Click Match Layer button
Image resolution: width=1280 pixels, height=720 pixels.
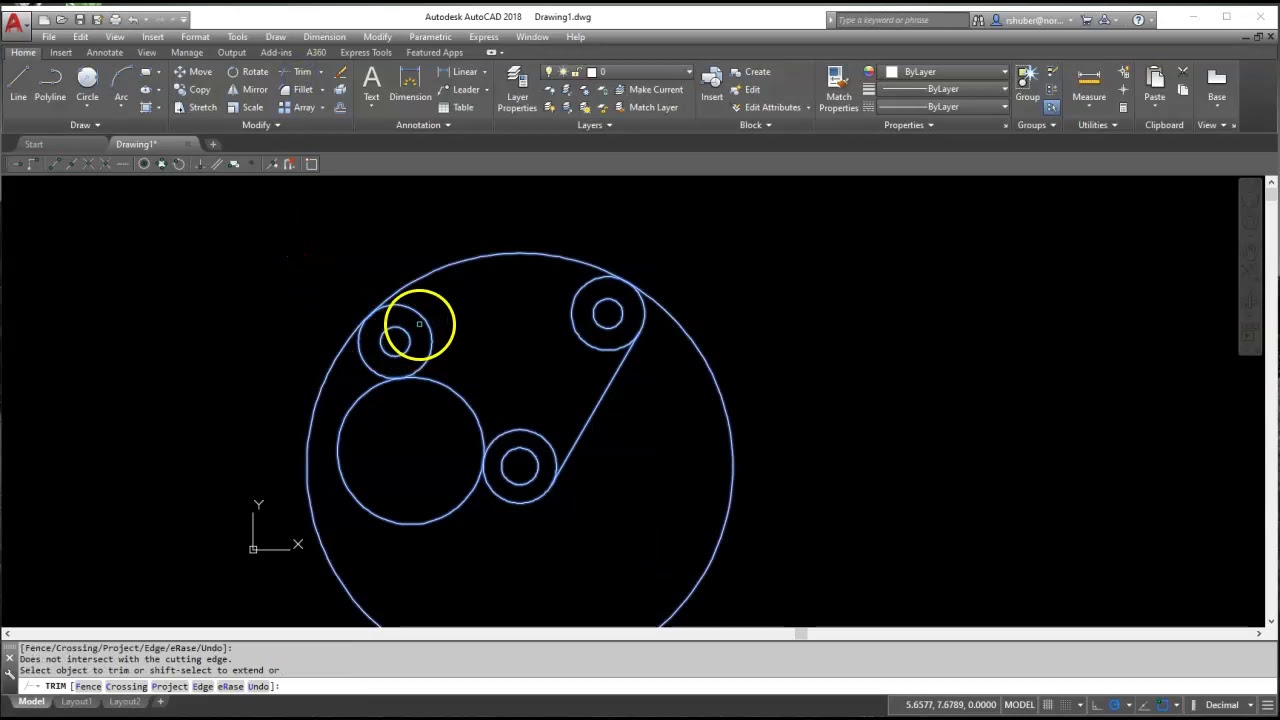[645, 108]
